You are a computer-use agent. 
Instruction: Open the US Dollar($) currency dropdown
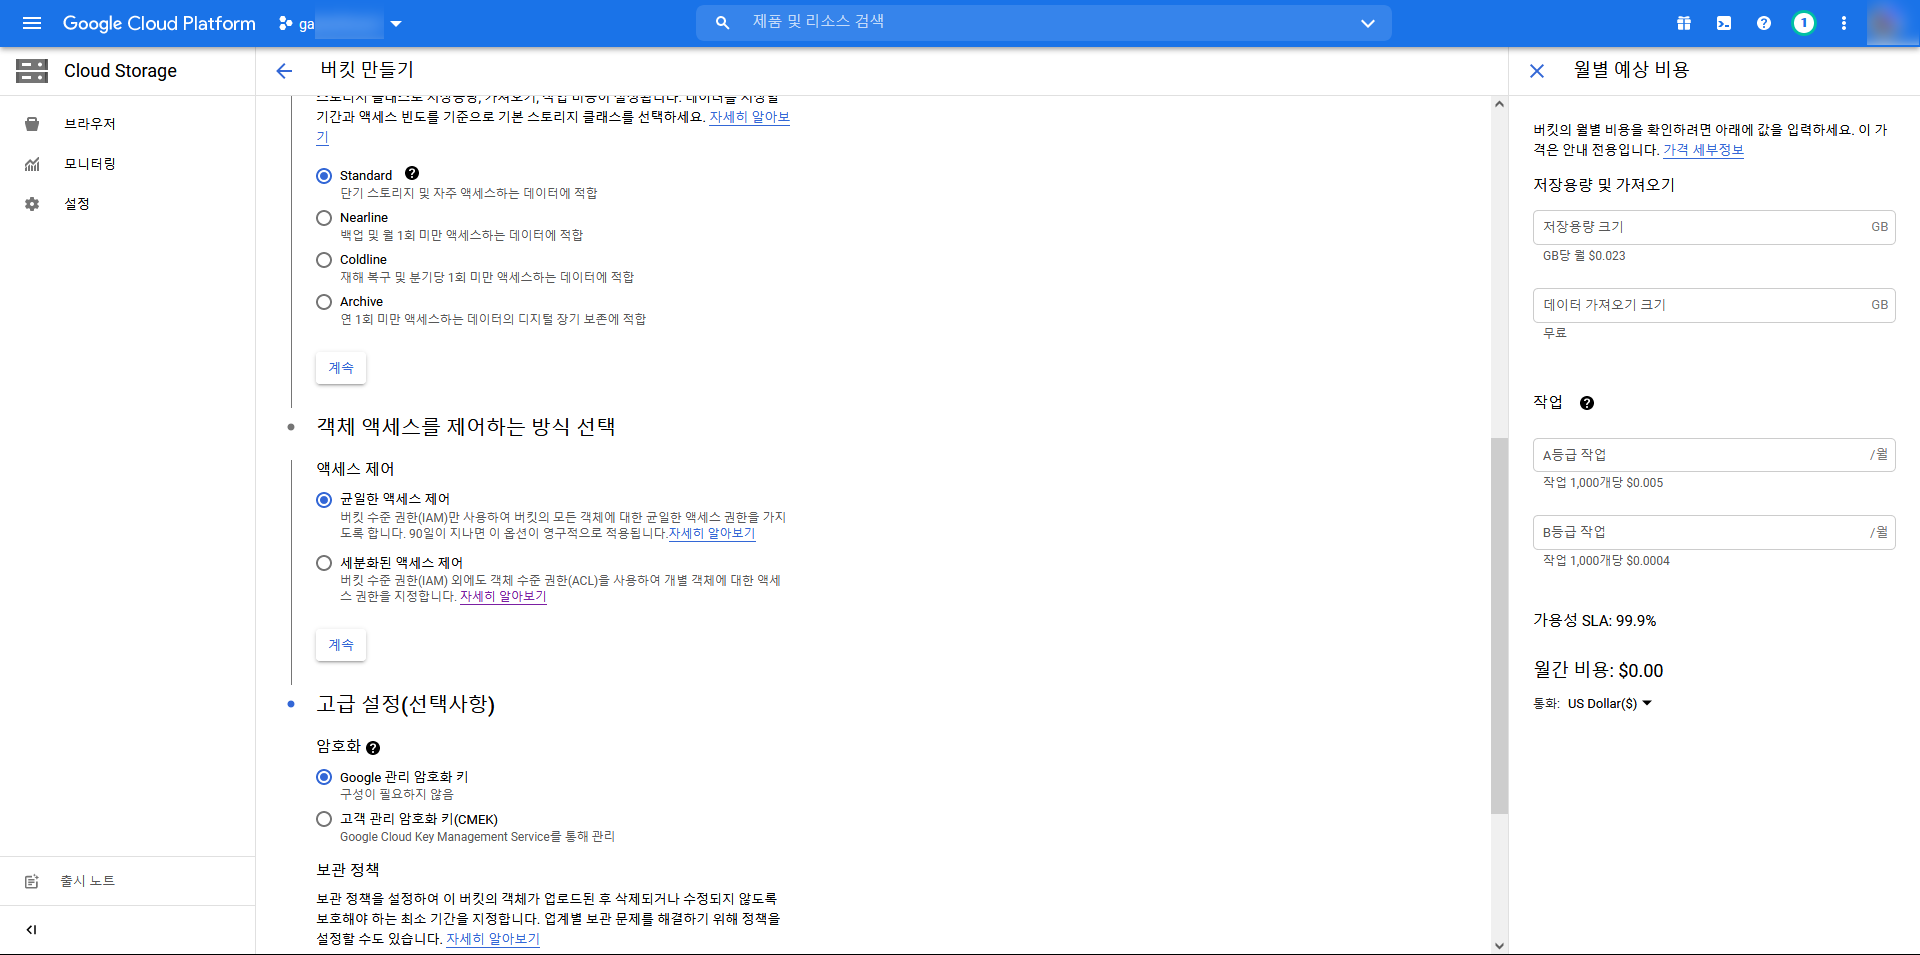1610,704
